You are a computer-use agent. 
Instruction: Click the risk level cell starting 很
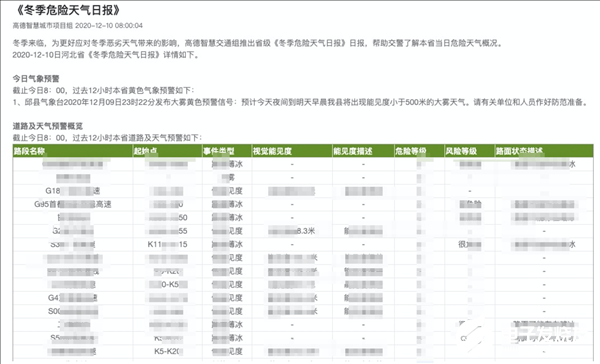tap(470, 245)
